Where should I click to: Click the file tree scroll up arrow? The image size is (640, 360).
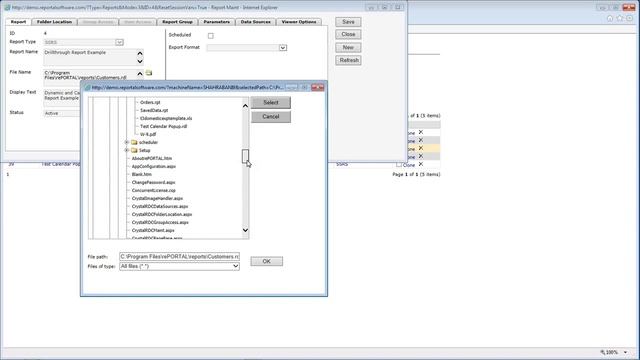[245, 106]
